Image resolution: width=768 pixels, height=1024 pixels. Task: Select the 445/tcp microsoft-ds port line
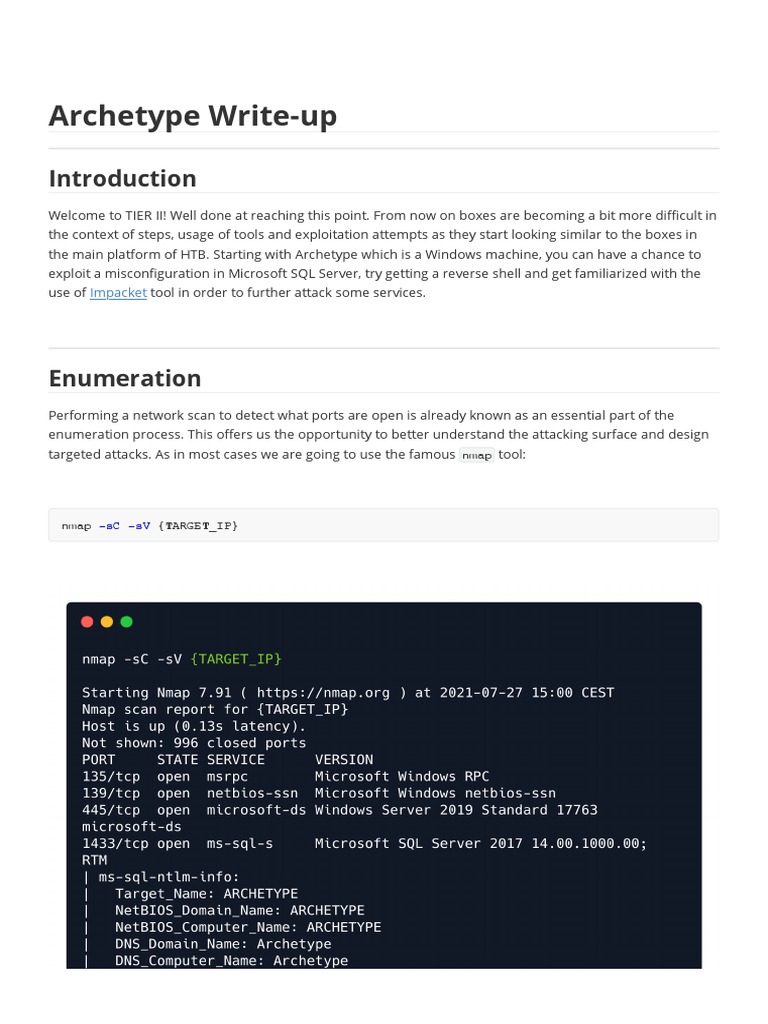tap(339, 810)
